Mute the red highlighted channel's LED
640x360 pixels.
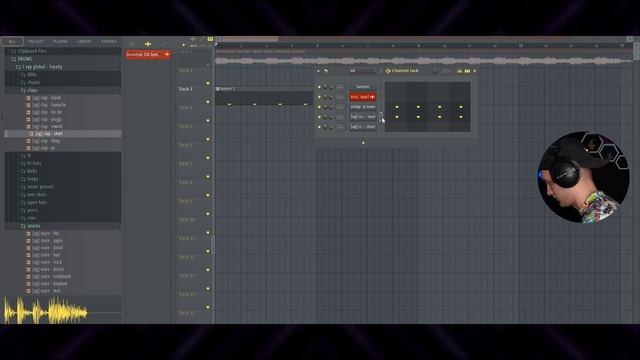tap(319, 97)
